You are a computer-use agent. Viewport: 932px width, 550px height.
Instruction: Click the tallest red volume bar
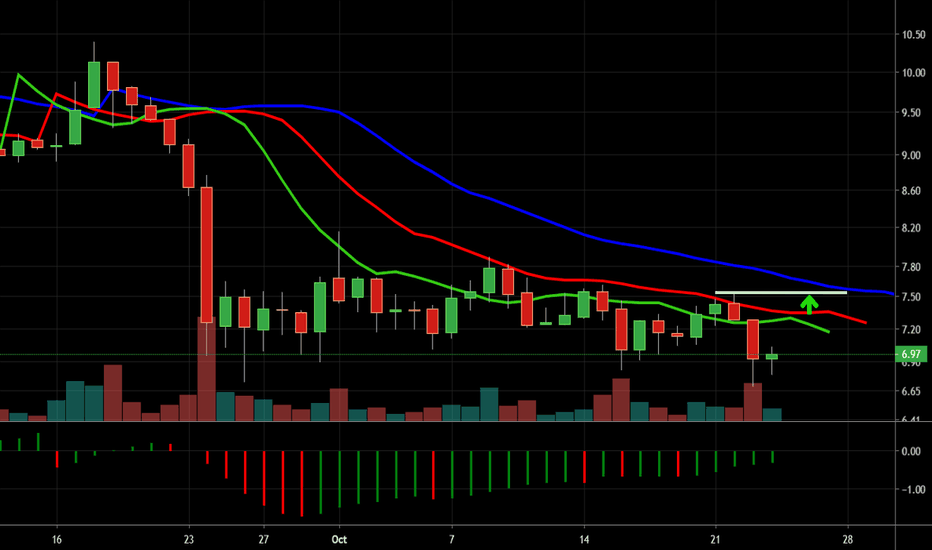coord(206,369)
